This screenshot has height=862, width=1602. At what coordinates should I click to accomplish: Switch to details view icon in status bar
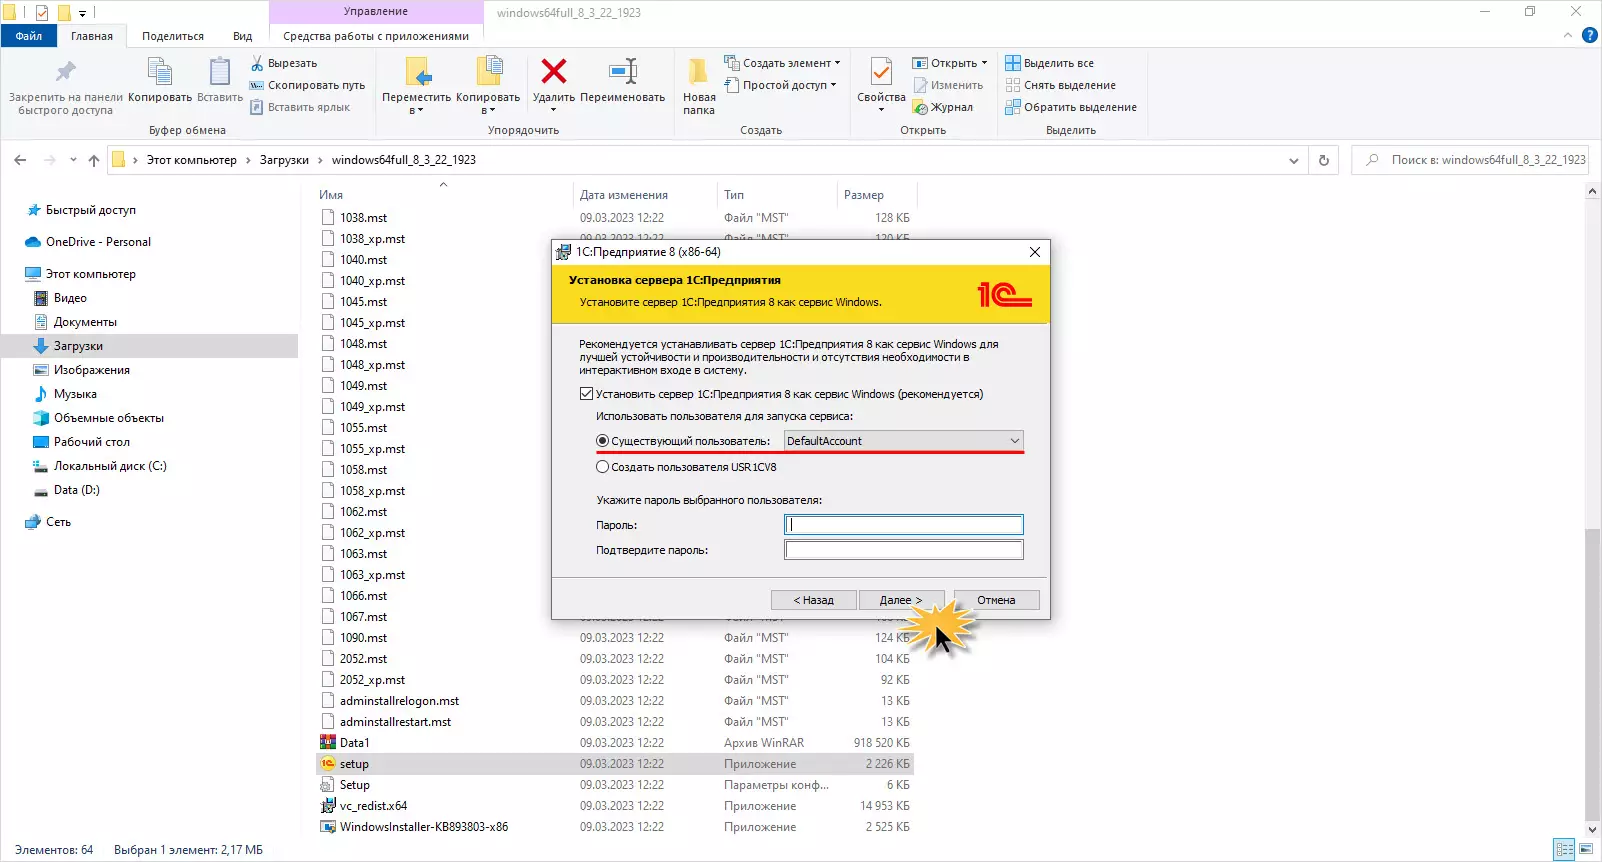click(1565, 850)
